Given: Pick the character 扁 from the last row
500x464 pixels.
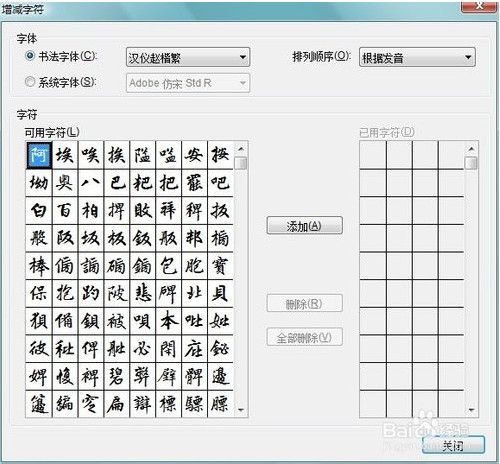Looking at the screenshot, I should point(117,404).
